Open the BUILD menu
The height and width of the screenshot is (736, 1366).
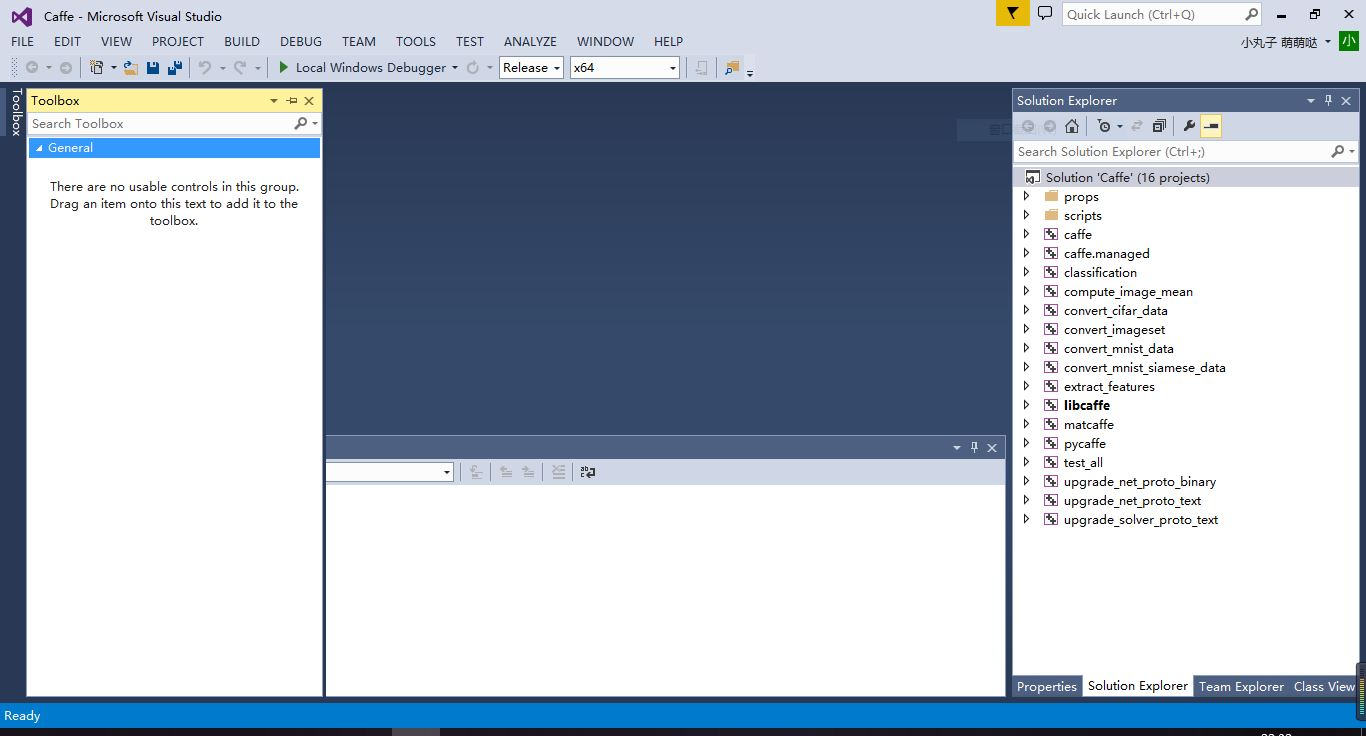click(x=242, y=41)
